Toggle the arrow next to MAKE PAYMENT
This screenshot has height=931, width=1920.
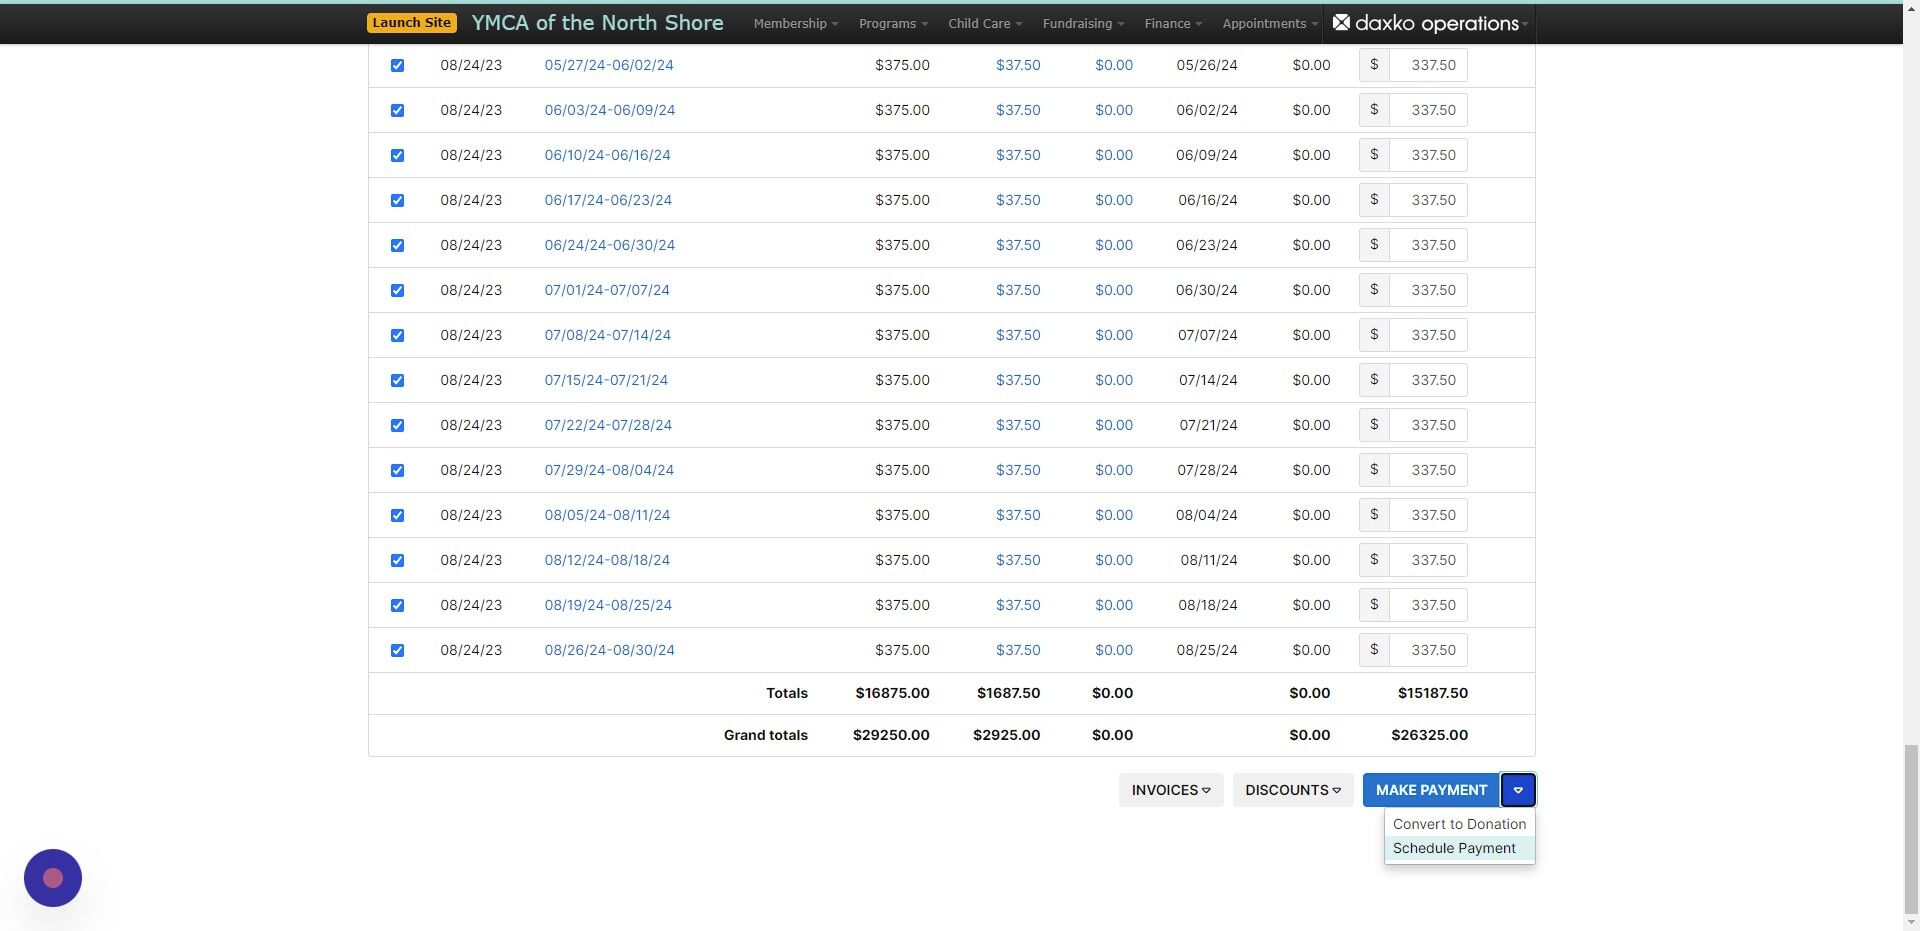[1518, 790]
